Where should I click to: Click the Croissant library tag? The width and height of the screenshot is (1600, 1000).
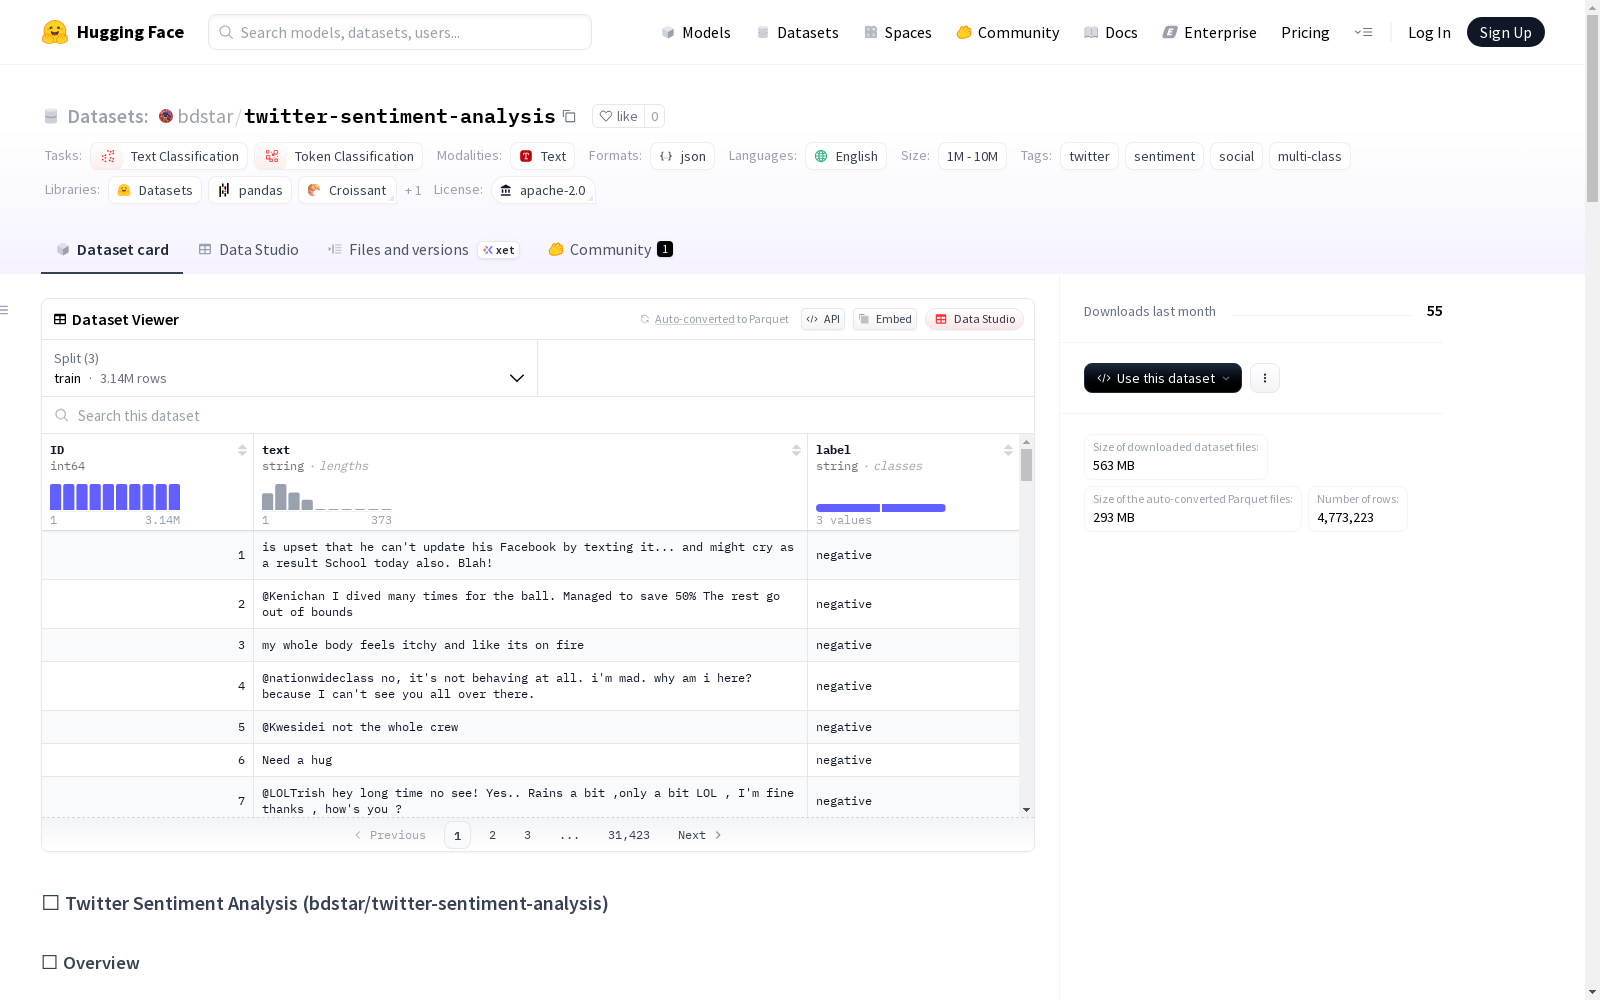coord(347,190)
